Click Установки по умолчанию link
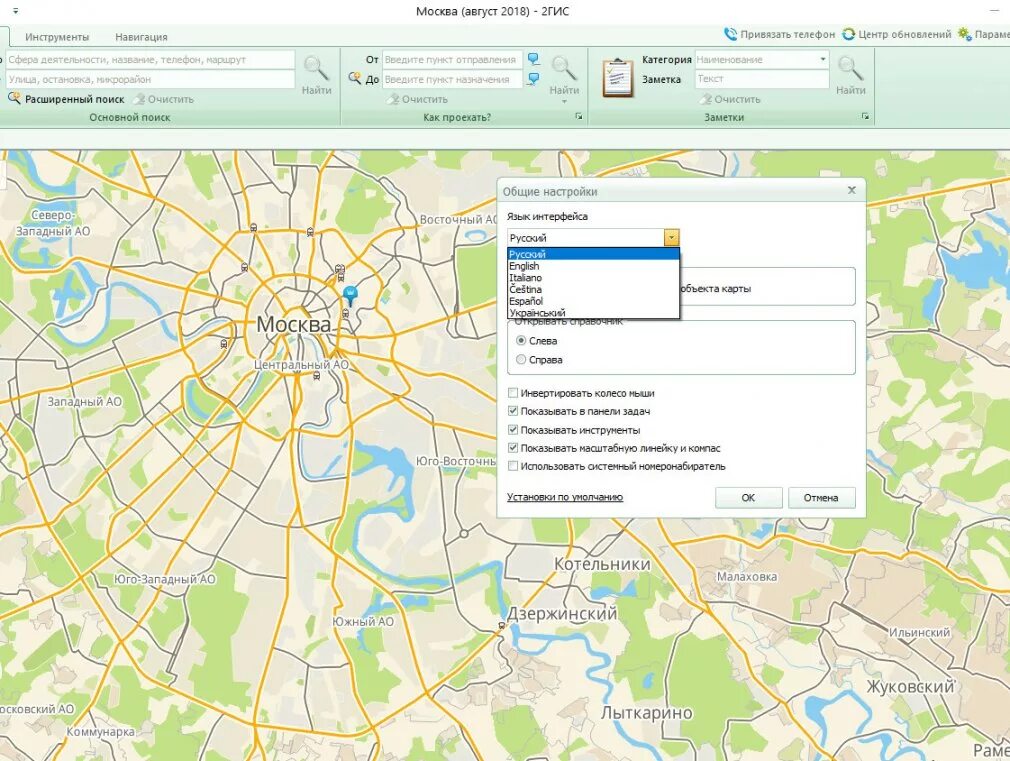 coord(565,497)
